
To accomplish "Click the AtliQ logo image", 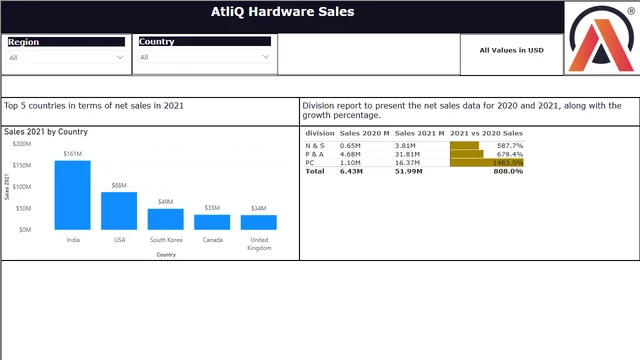I will [x=602, y=38].
